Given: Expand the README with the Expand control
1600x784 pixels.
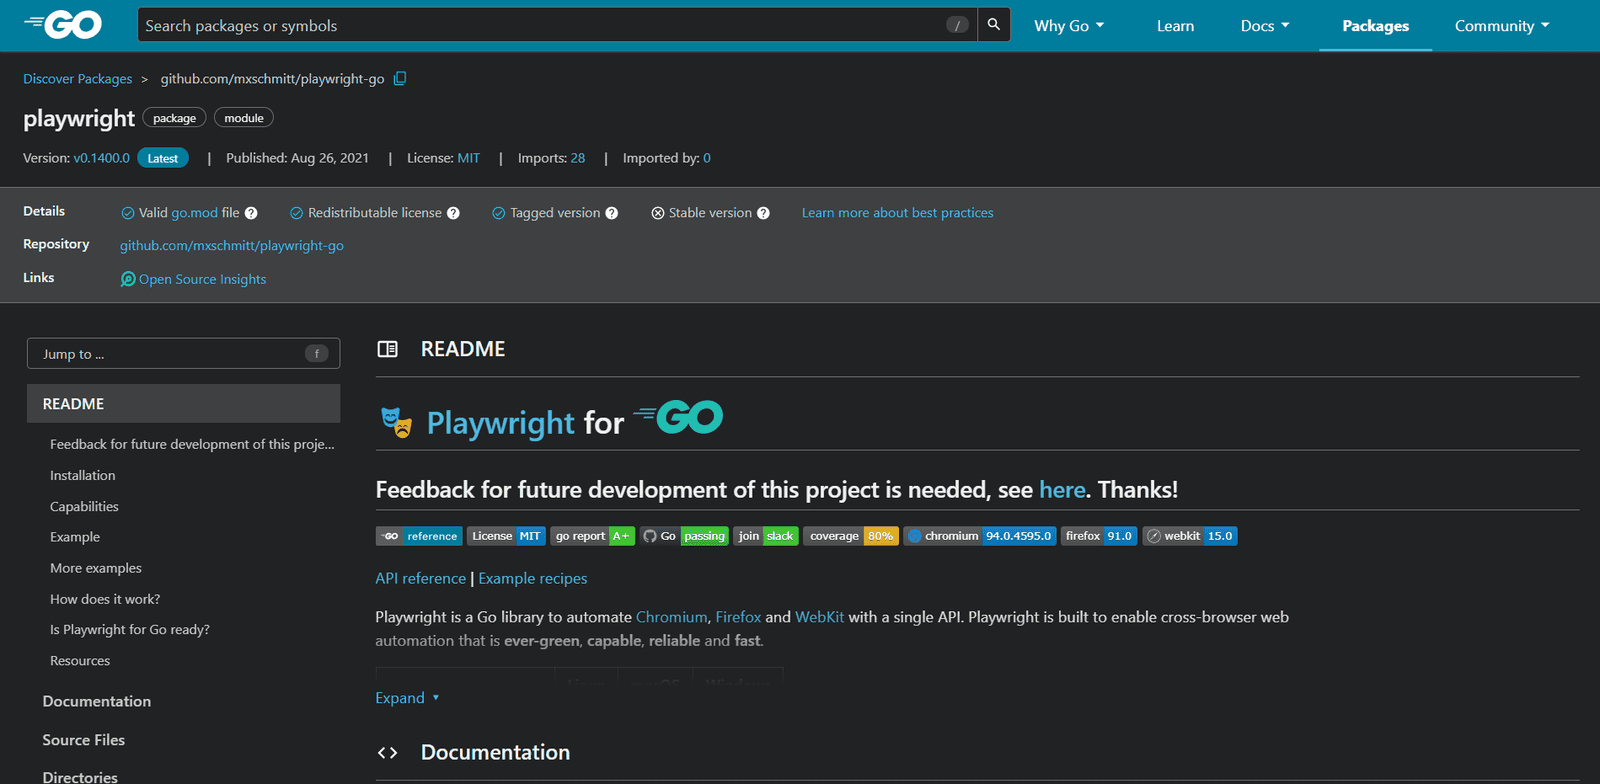Looking at the screenshot, I should [x=407, y=698].
